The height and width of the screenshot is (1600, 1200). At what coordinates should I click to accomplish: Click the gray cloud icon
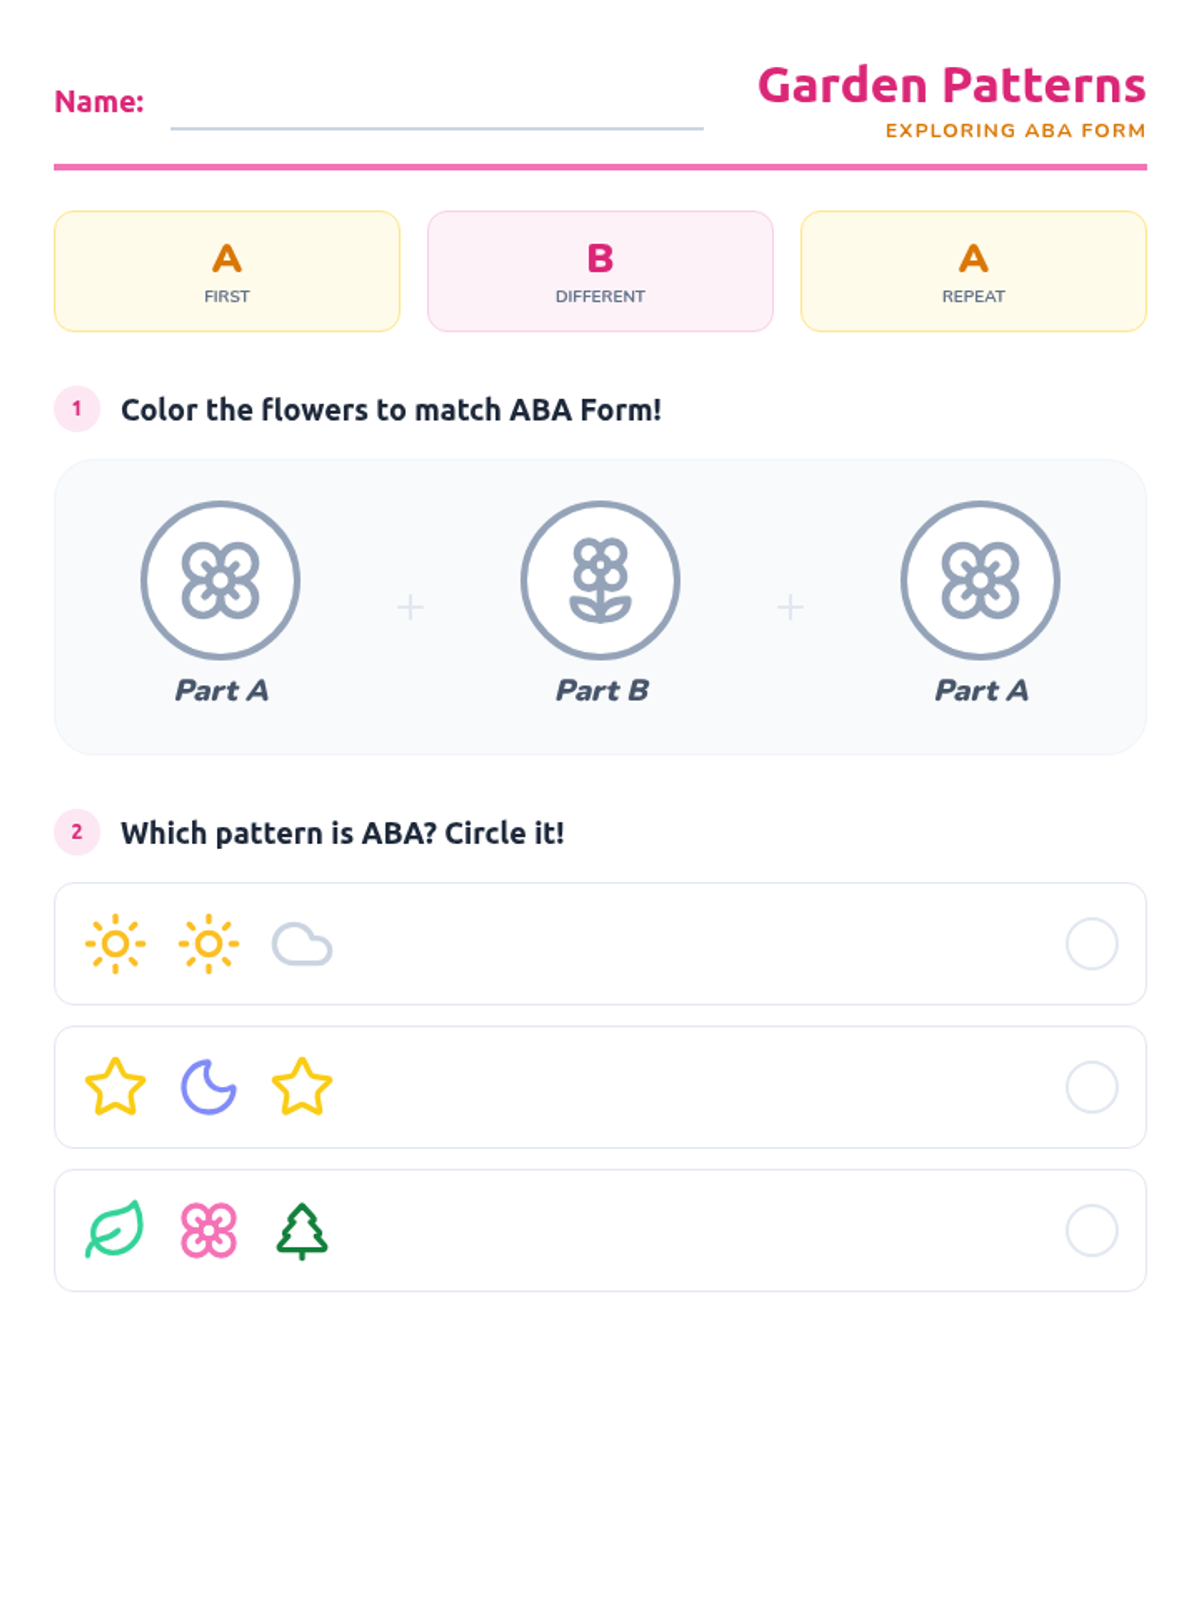pyautogui.click(x=302, y=944)
